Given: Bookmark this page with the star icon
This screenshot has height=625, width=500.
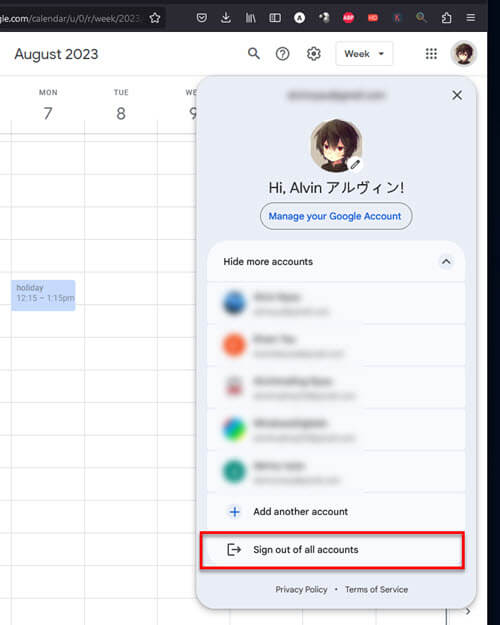Looking at the screenshot, I should pyautogui.click(x=155, y=18).
